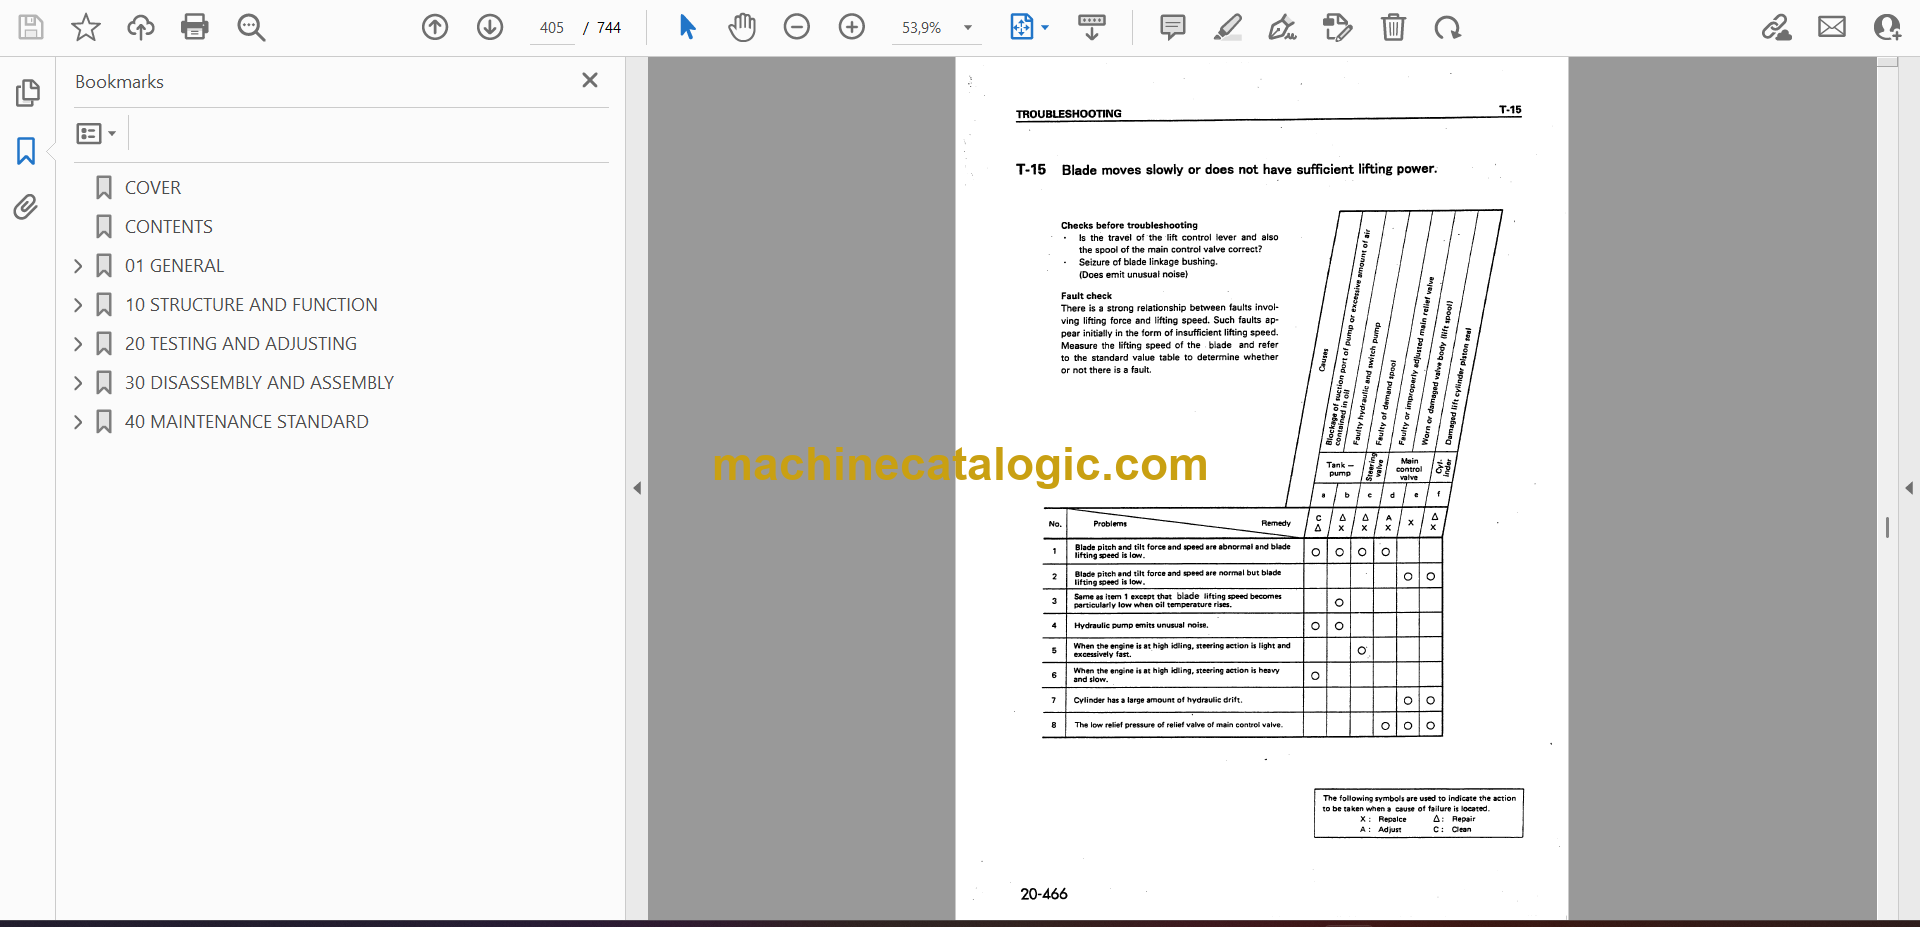Image resolution: width=1920 pixels, height=927 pixels.
Task: Jump to 01 GENERAL section
Action: (x=174, y=266)
